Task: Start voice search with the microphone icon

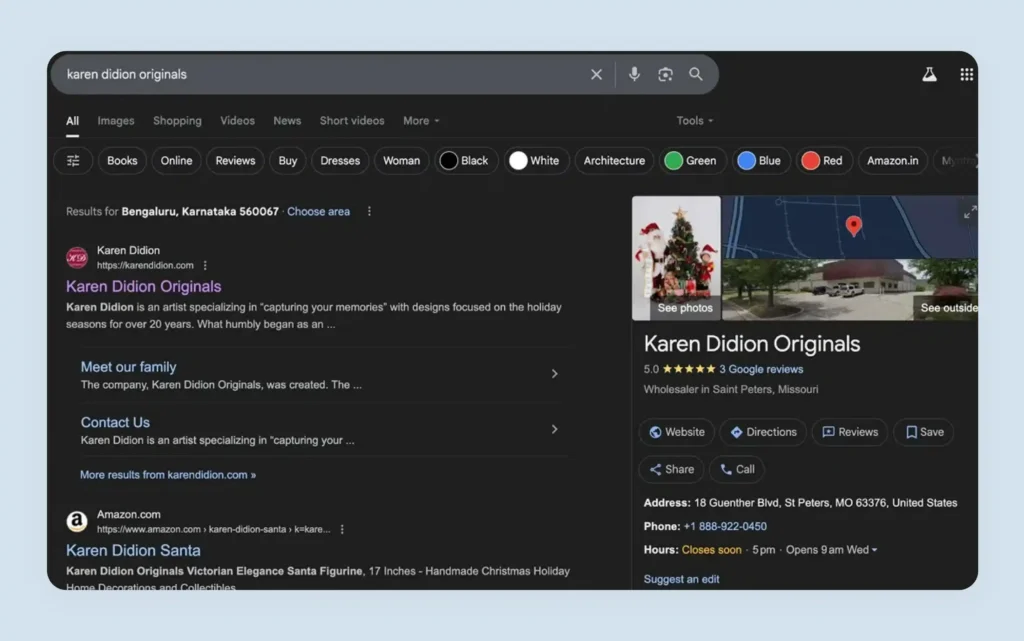Action: point(633,74)
